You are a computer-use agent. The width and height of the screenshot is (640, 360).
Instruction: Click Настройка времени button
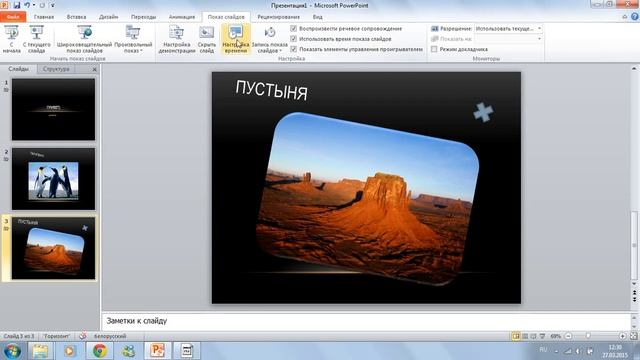coord(236,39)
